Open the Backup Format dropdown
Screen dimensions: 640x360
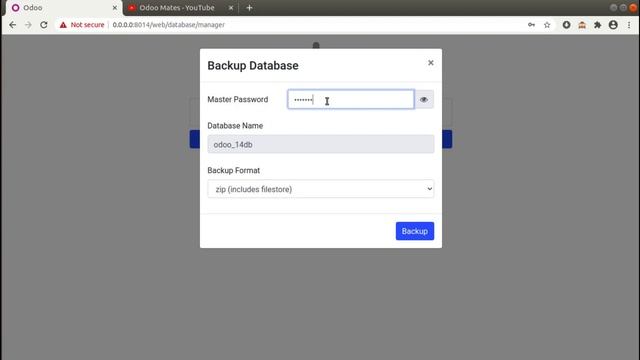(x=321, y=189)
